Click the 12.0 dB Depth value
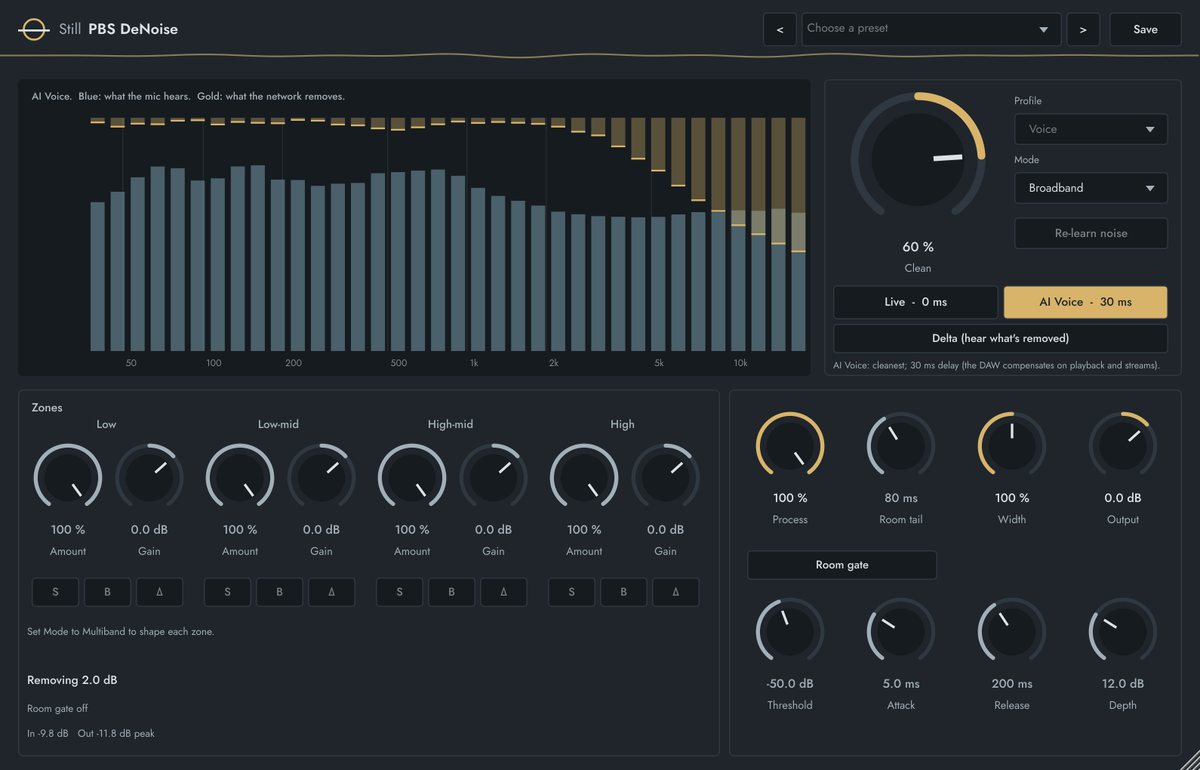Image resolution: width=1200 pixels, height=770 pixels. point(1122,684)
